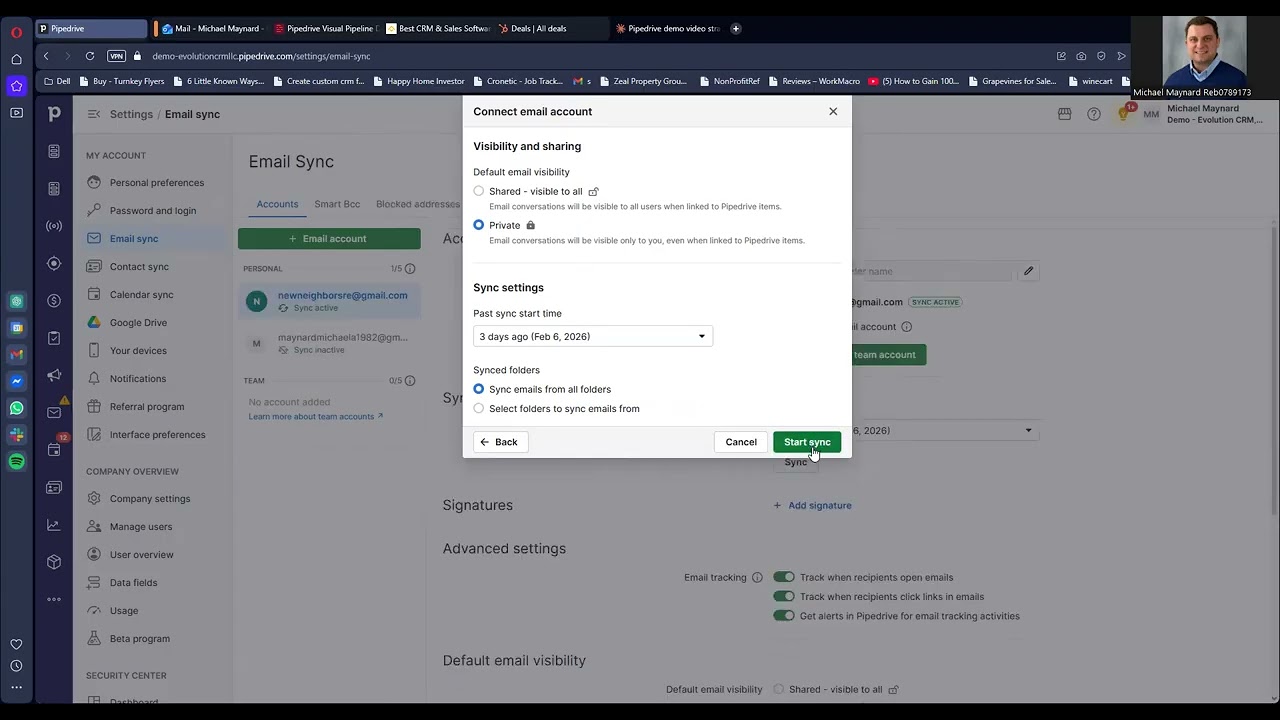The width and height of the screenshot is (1280, 720).
Task: Open the Campaigns megaphone icon
Action: click(54, 375)
